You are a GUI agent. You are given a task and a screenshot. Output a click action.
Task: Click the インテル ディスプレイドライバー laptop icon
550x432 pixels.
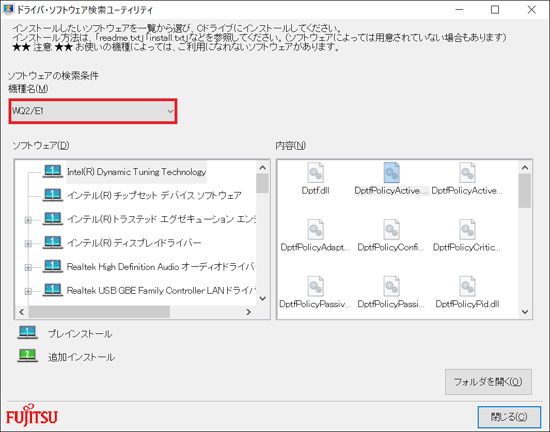coord(53,243)
